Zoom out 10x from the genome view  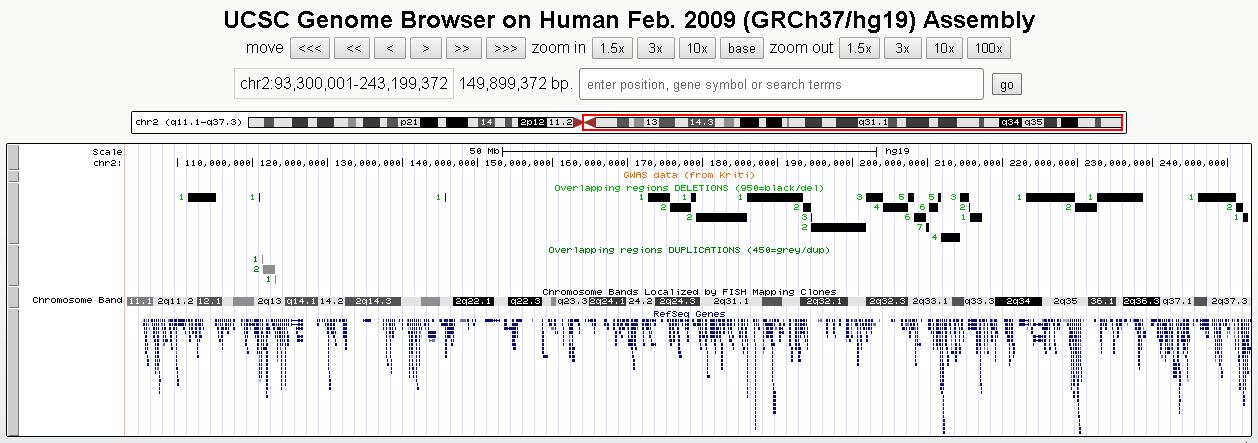(x=943, y=48)
